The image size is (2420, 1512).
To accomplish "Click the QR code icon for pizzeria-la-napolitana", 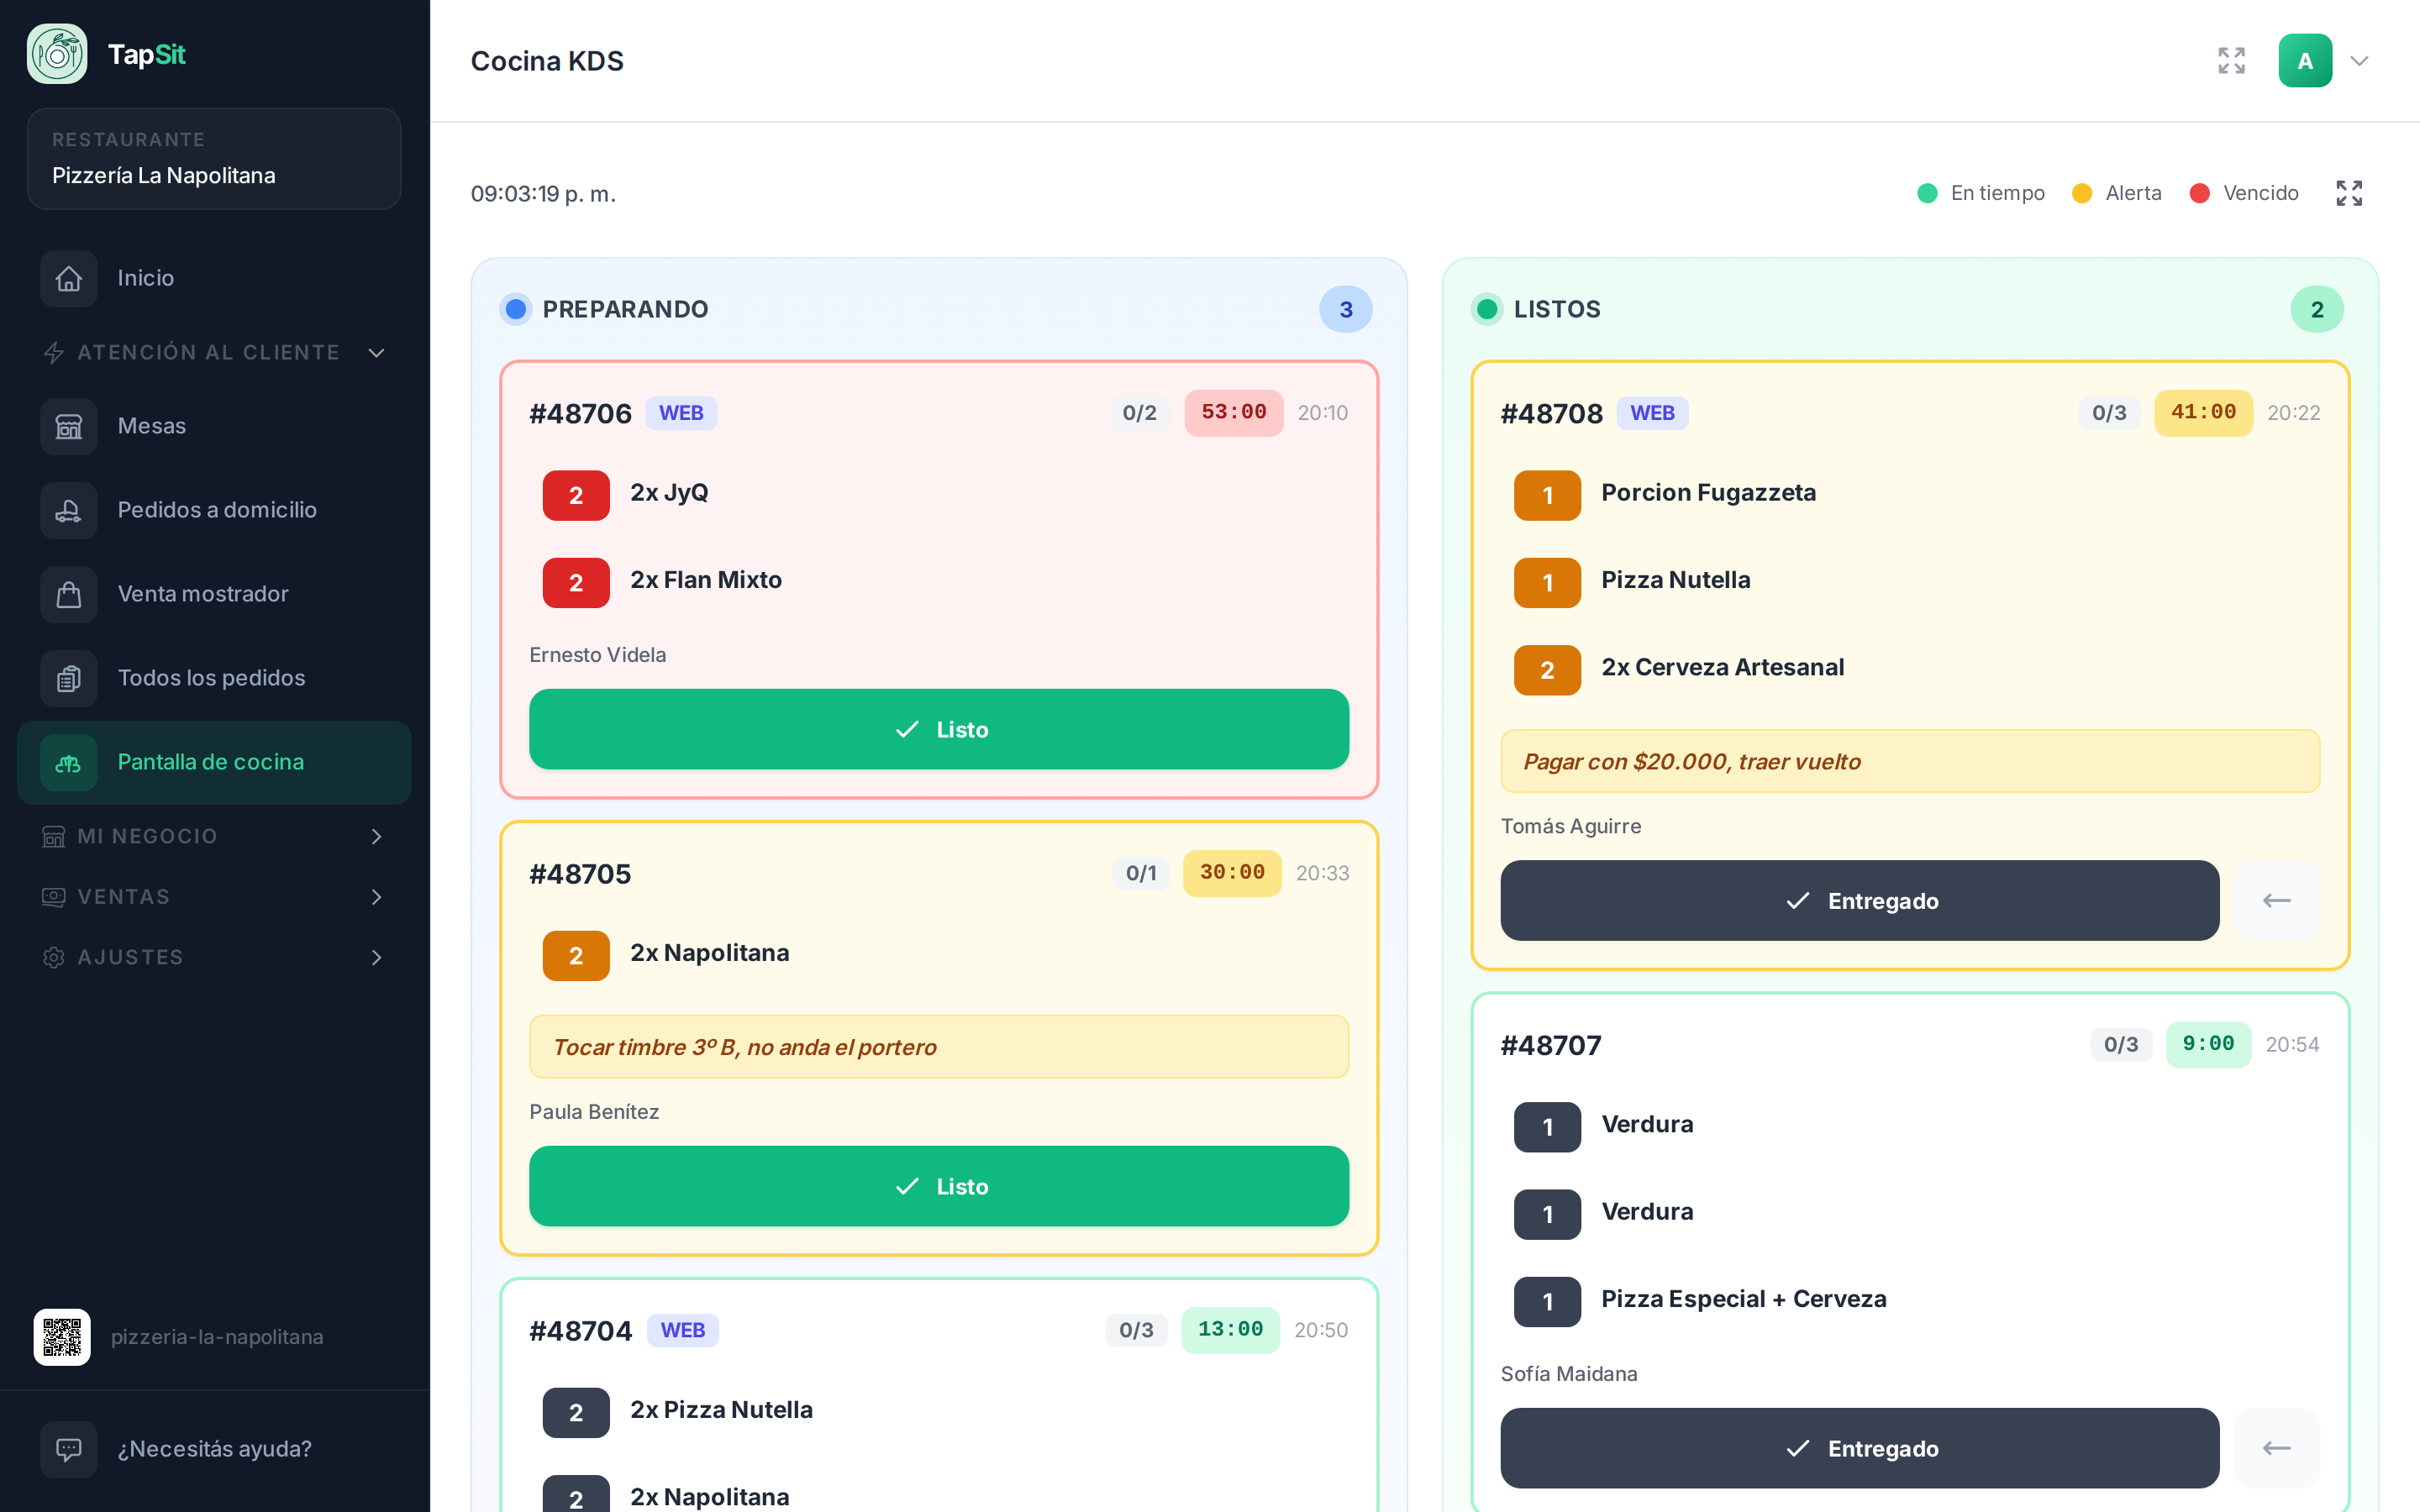I will 62,1337.
